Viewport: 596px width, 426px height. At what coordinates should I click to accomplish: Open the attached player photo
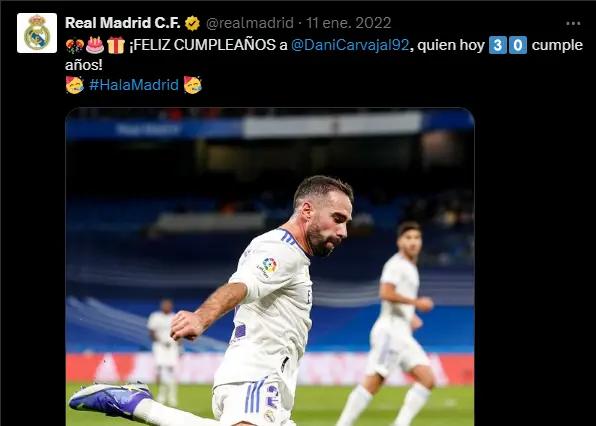point(270,267)
